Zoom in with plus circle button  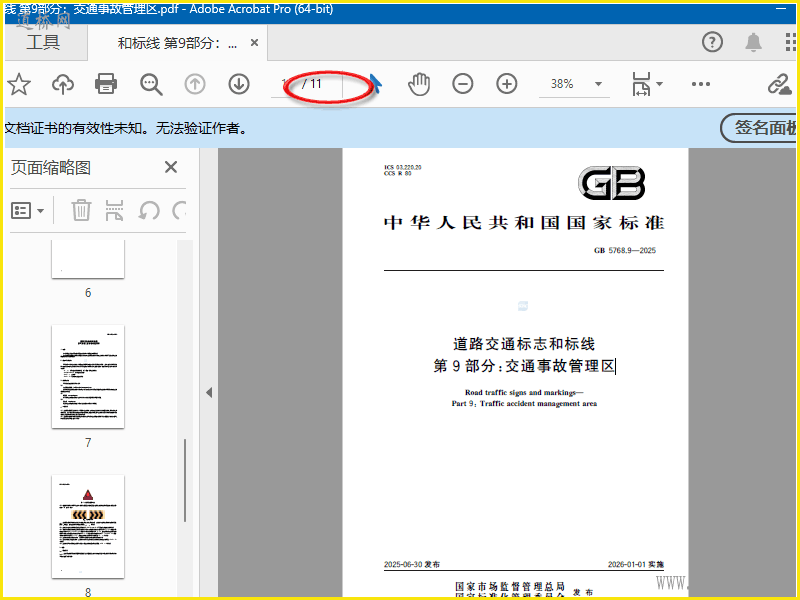tap(507, 84)
